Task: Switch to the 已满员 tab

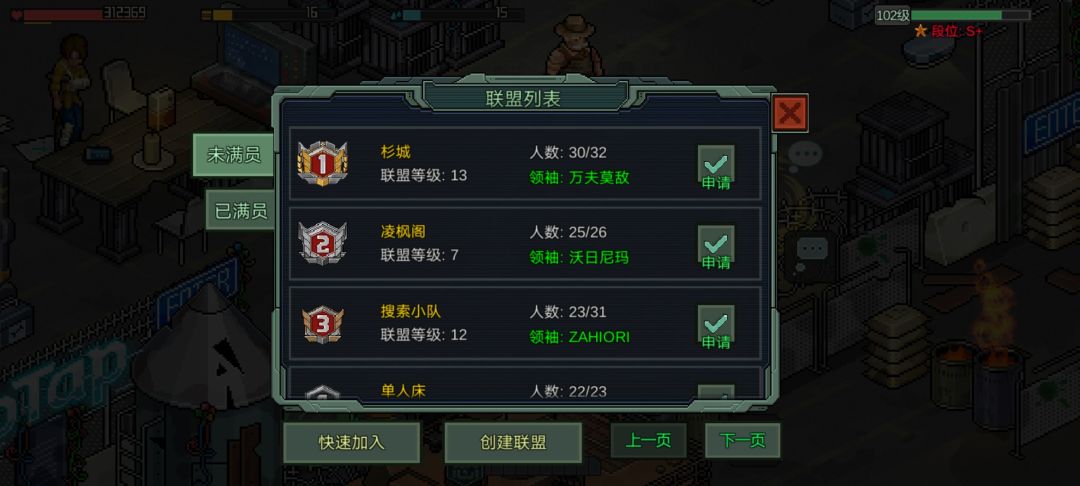Action: [240, 211]
